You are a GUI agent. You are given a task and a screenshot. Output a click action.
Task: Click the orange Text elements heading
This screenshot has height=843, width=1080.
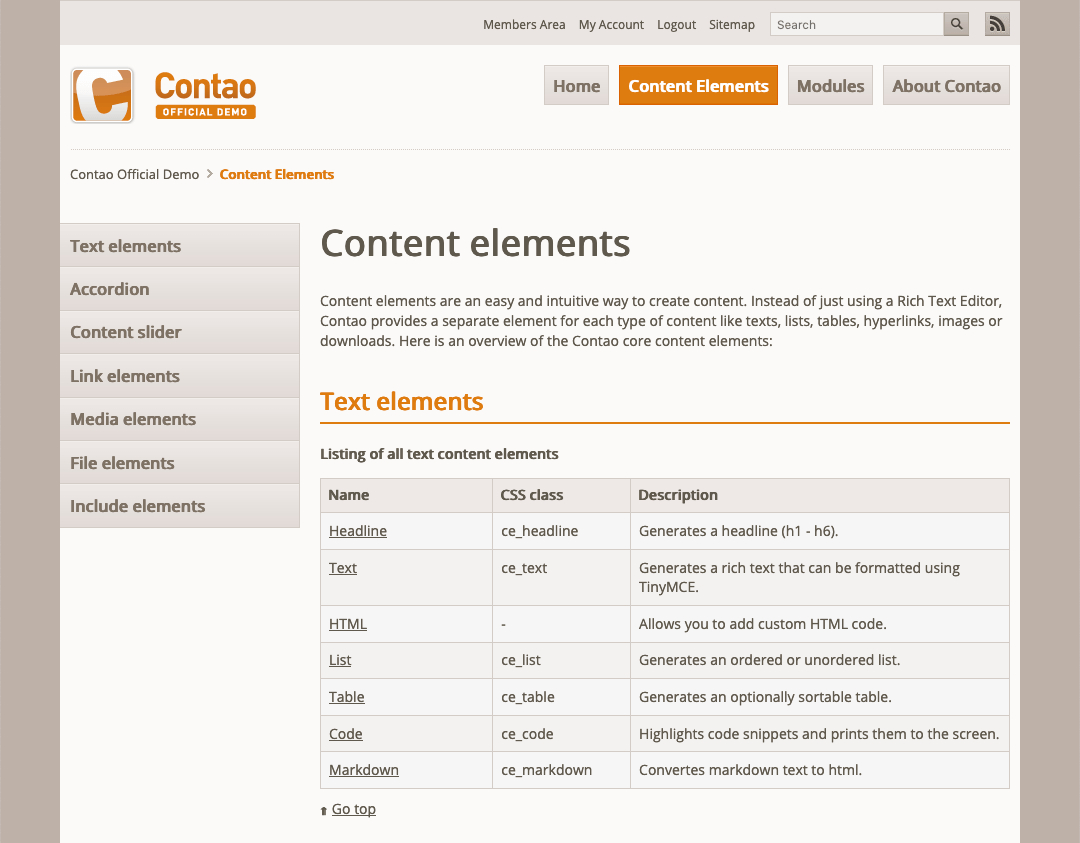402,402
